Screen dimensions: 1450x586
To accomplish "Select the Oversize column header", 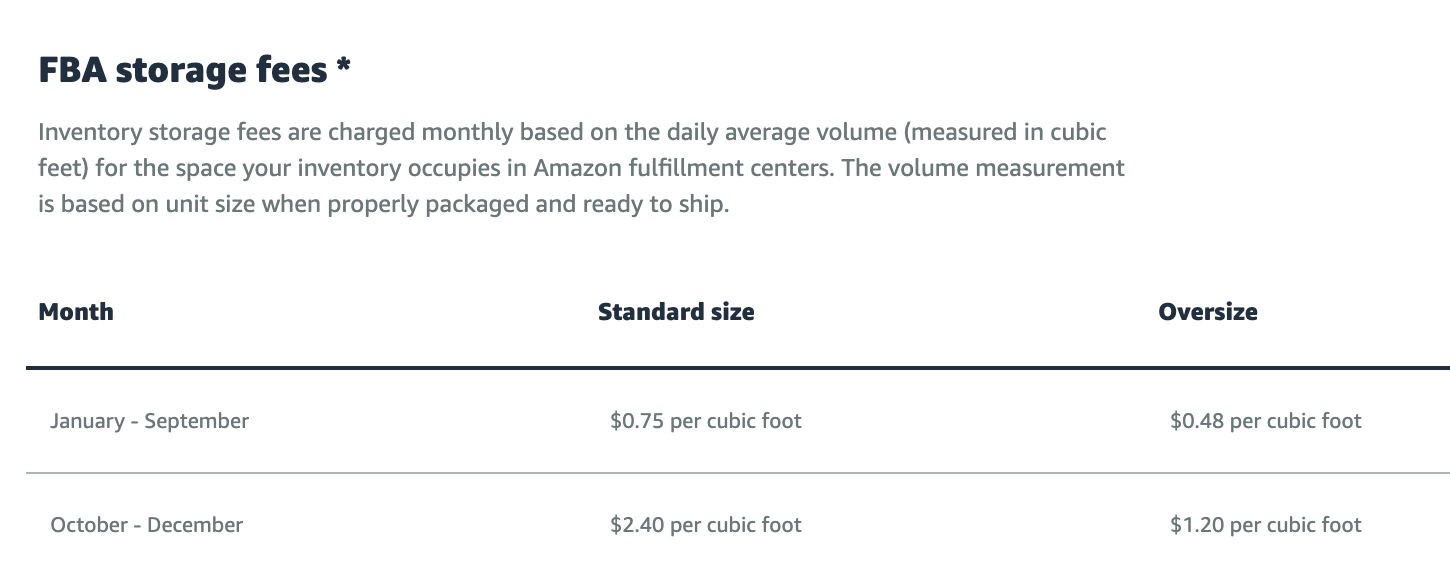I will (x=1208, y=311).
